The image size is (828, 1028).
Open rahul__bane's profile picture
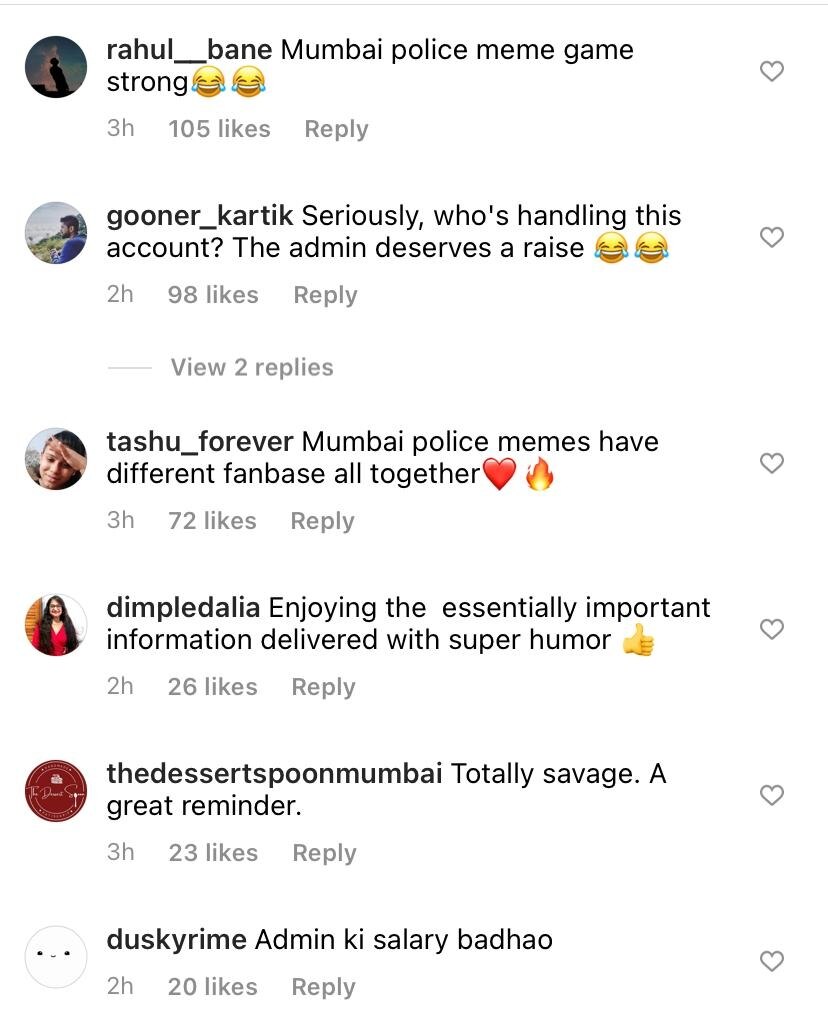click(x=56, y=67)
